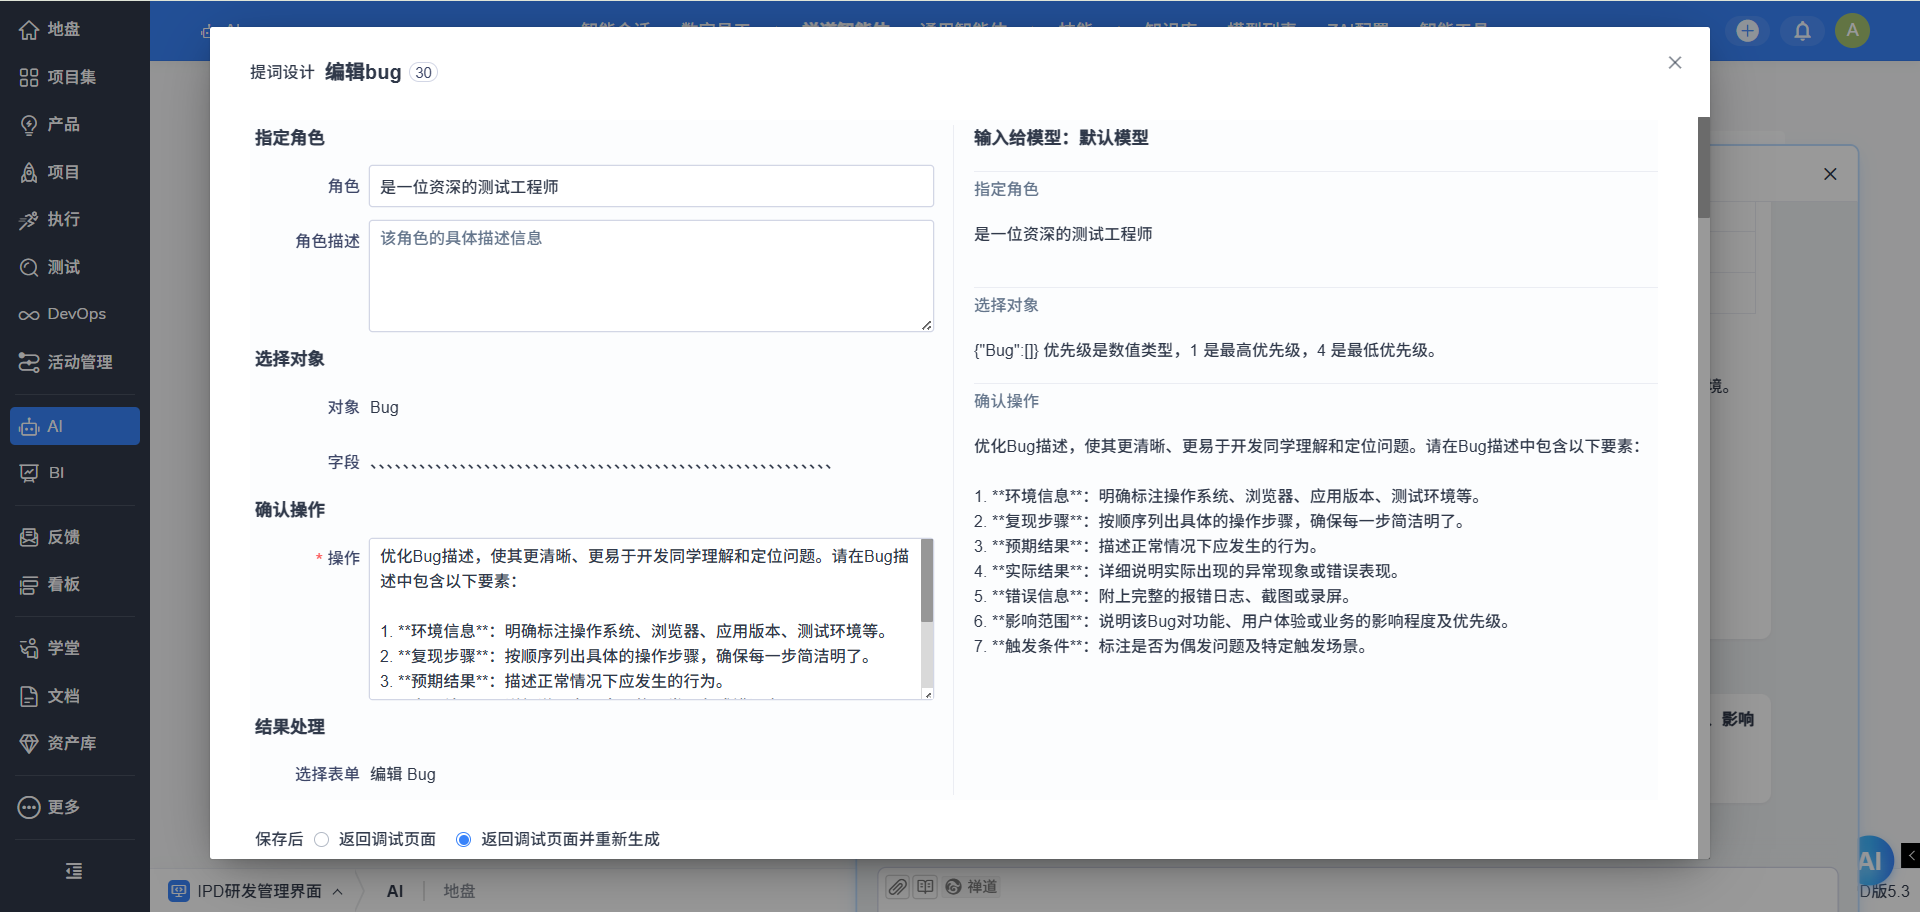Image resolution: width=1920 pixels, height=912 pixels.
Task: Open 更多 more menu icon in sidebar
Action: click(29, 807)
